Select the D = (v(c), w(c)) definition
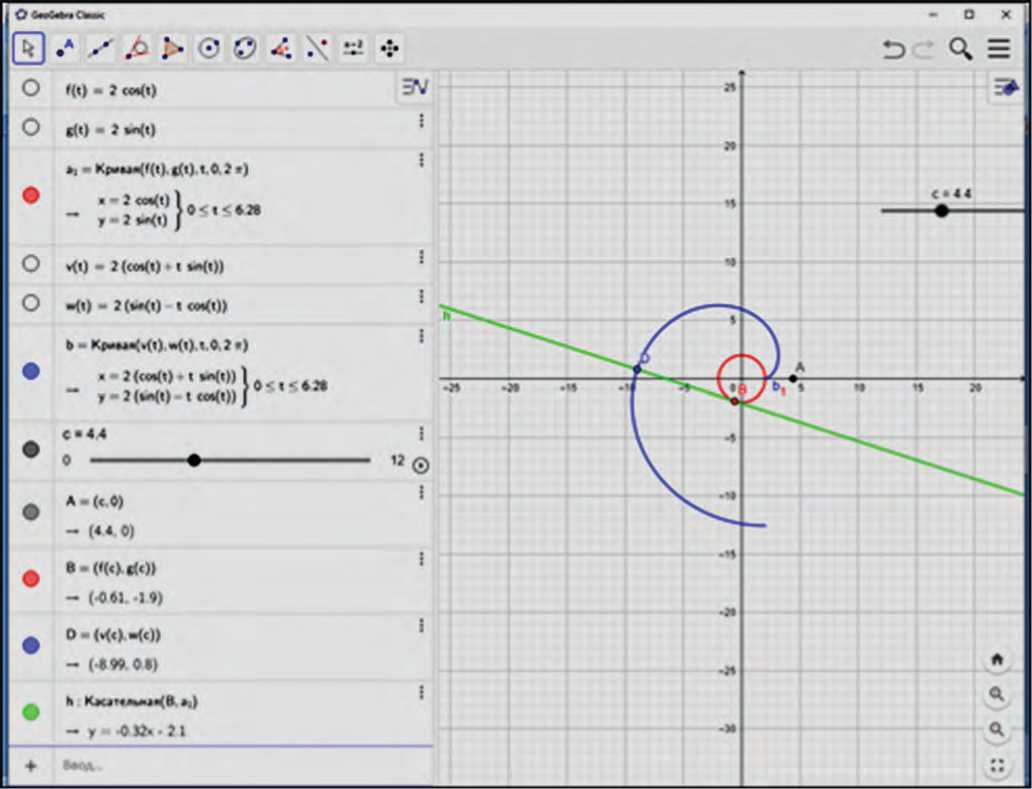This screenshot has width=1032, height=789. click(113, 636)
